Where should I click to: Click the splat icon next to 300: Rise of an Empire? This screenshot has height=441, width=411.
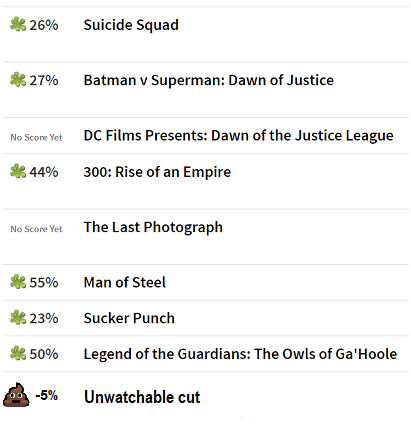18,172
